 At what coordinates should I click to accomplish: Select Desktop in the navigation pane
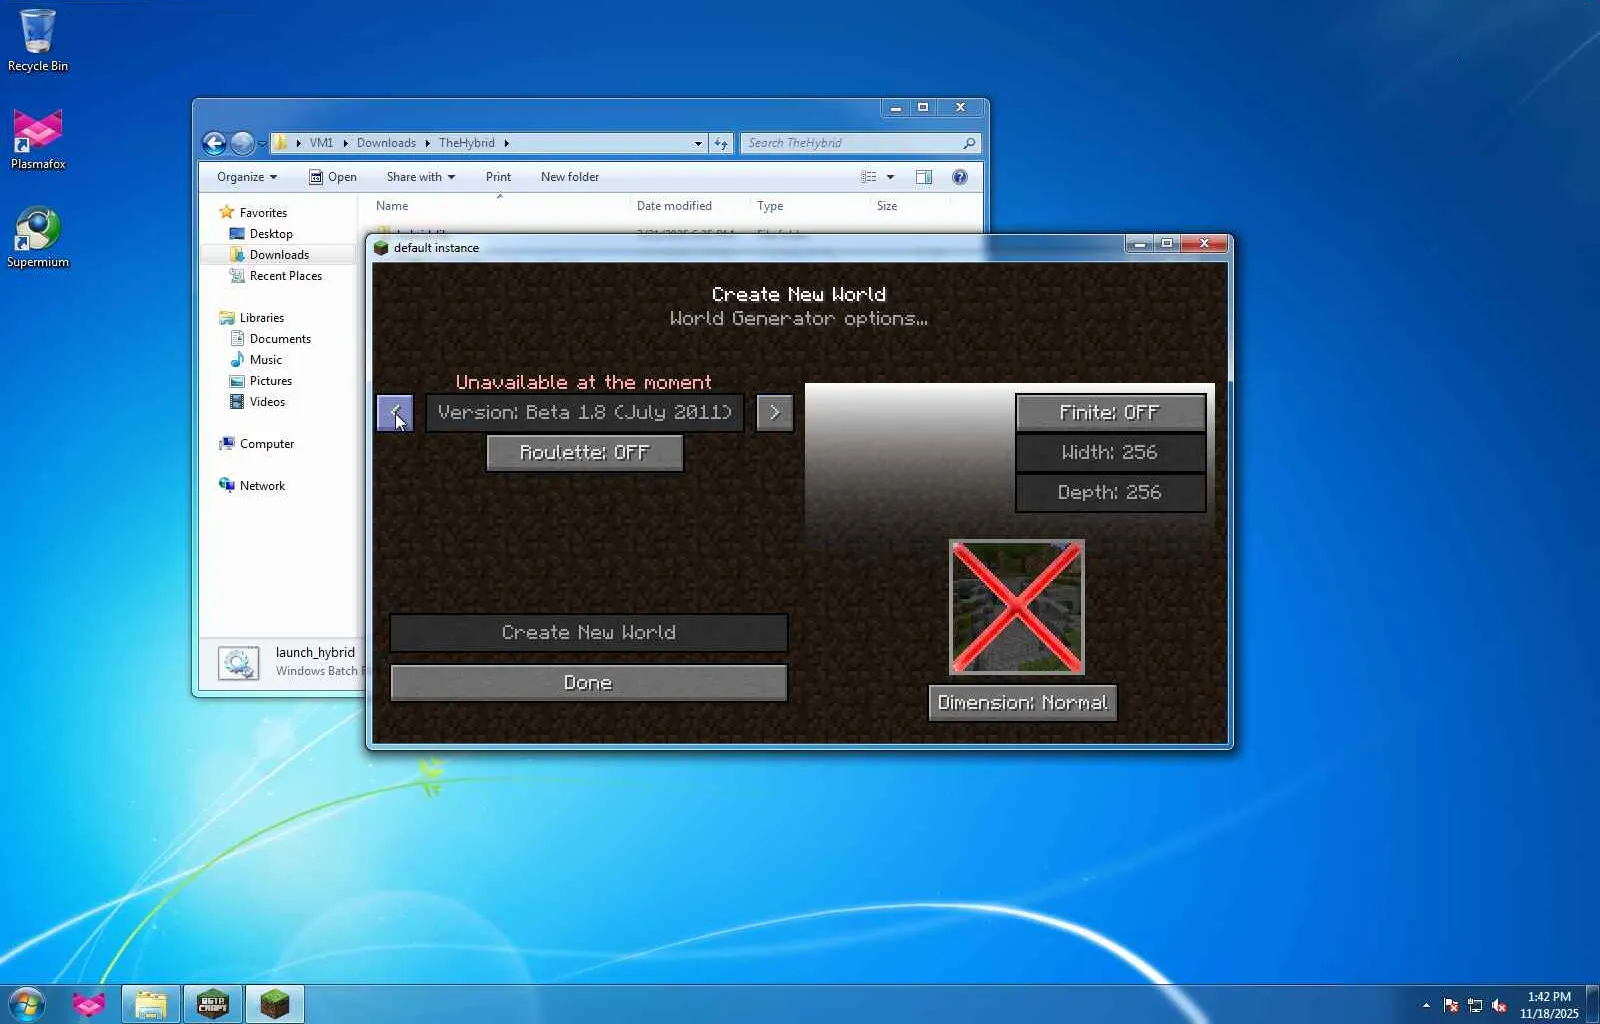pyautogui.click(x=271, y=234)
